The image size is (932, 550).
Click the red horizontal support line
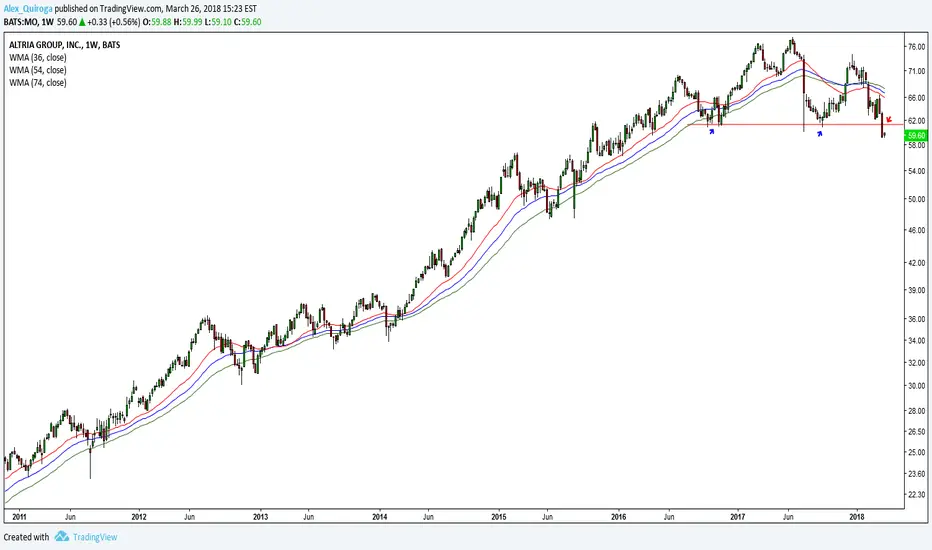click(795, 124)
